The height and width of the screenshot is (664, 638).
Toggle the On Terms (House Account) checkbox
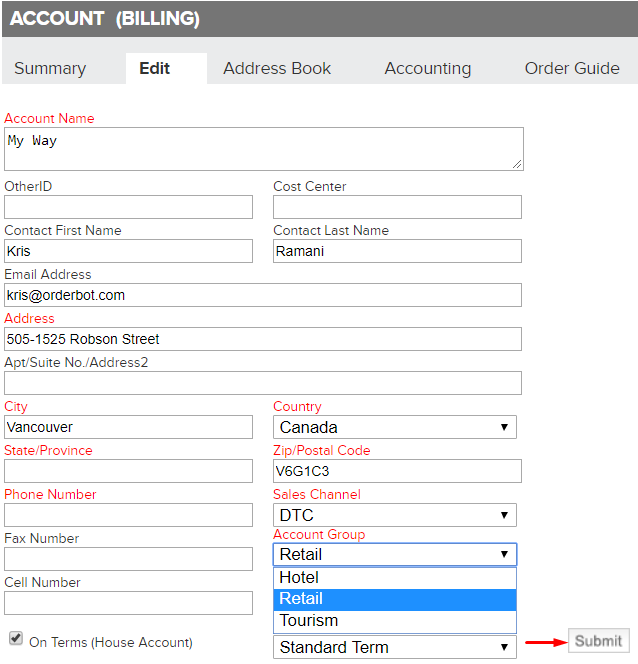(16, 638)
